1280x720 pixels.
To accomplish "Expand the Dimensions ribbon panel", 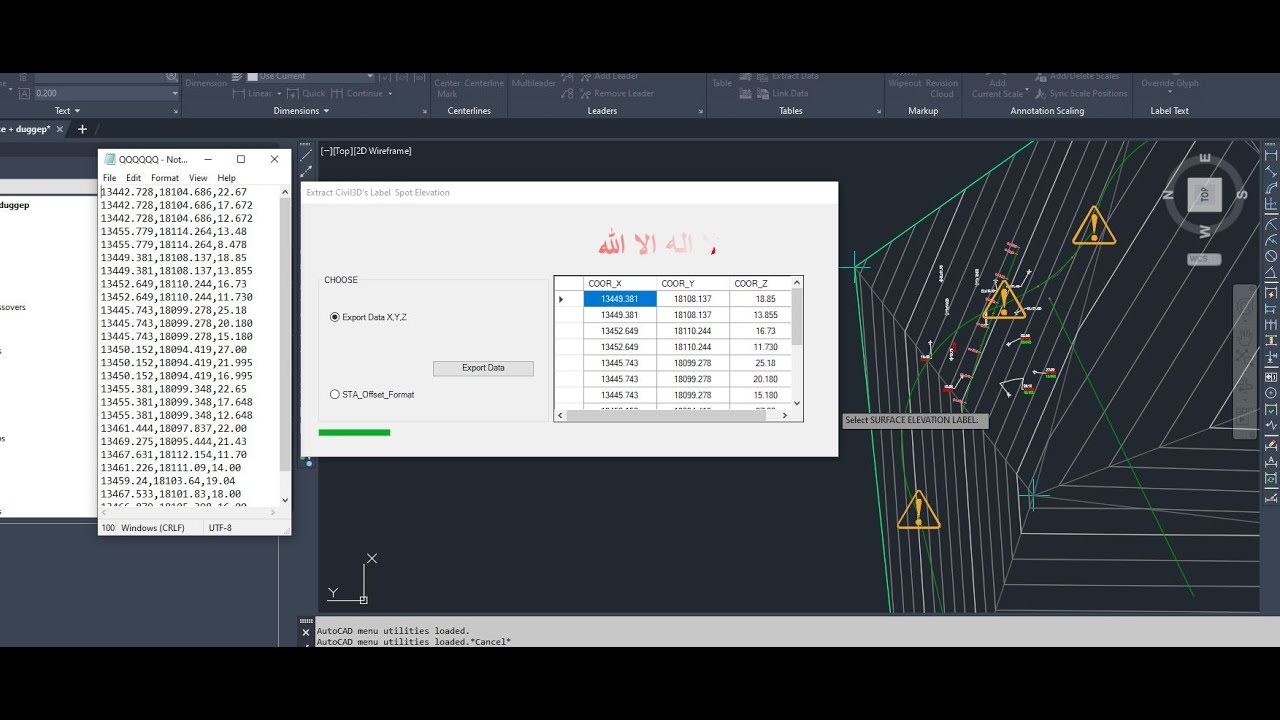I will pyautogui.click(x=301, y=111).
